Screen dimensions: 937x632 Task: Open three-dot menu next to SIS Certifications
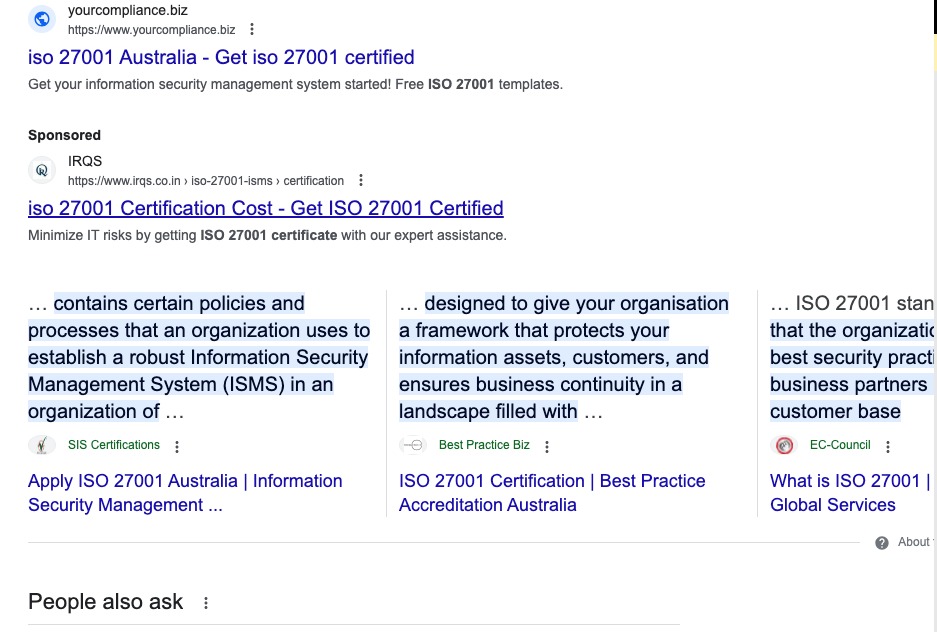177,446
